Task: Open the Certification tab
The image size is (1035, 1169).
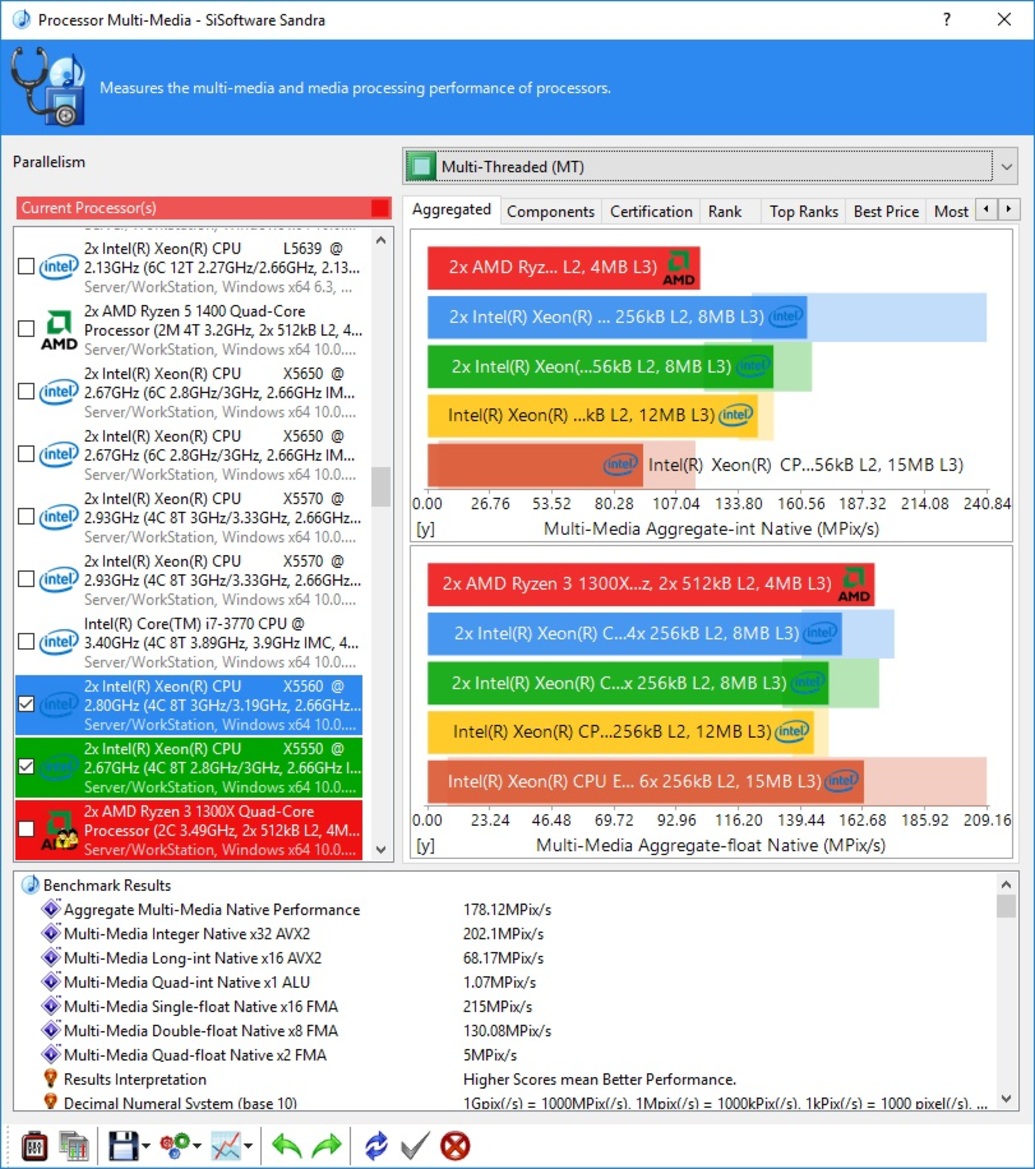Action: tap(651, 212)
